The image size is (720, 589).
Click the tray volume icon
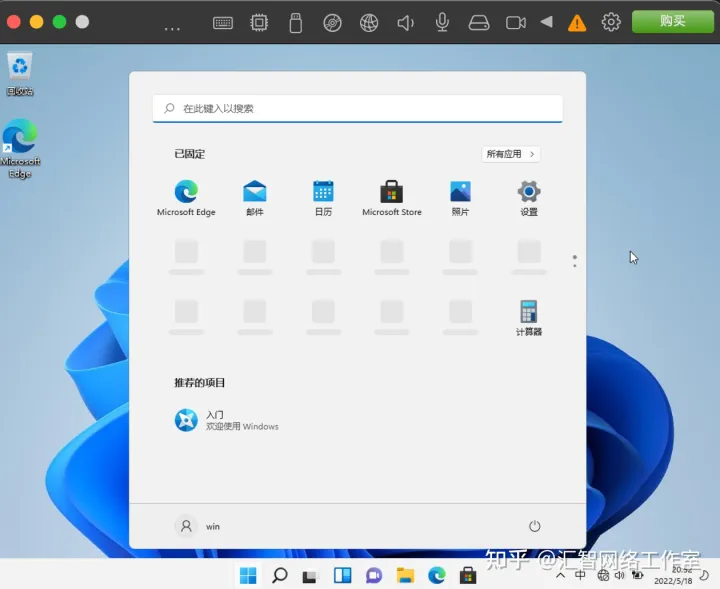(x=620, y=575)
